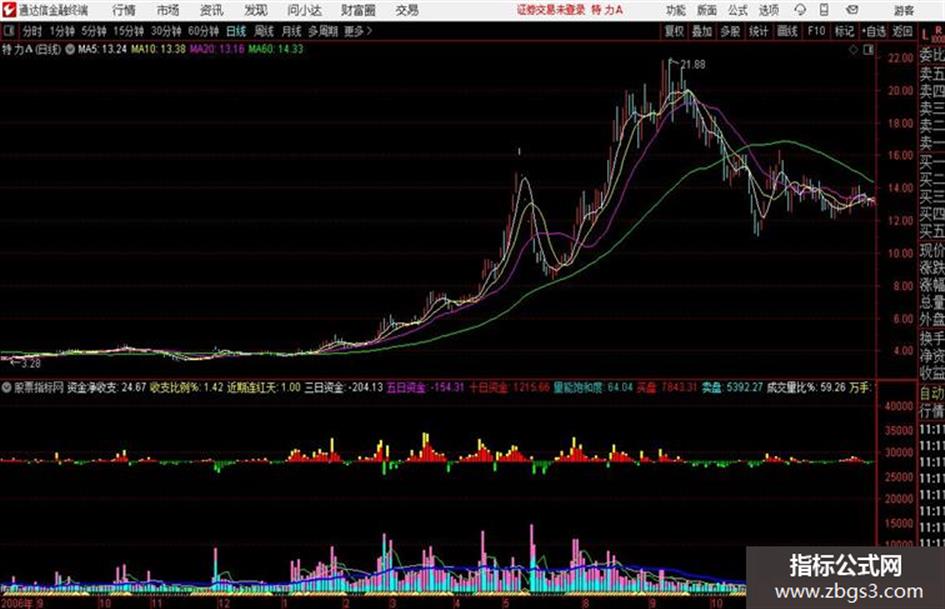
Task: Click the 复权 toolbar button
Action: tap(674, 31)
